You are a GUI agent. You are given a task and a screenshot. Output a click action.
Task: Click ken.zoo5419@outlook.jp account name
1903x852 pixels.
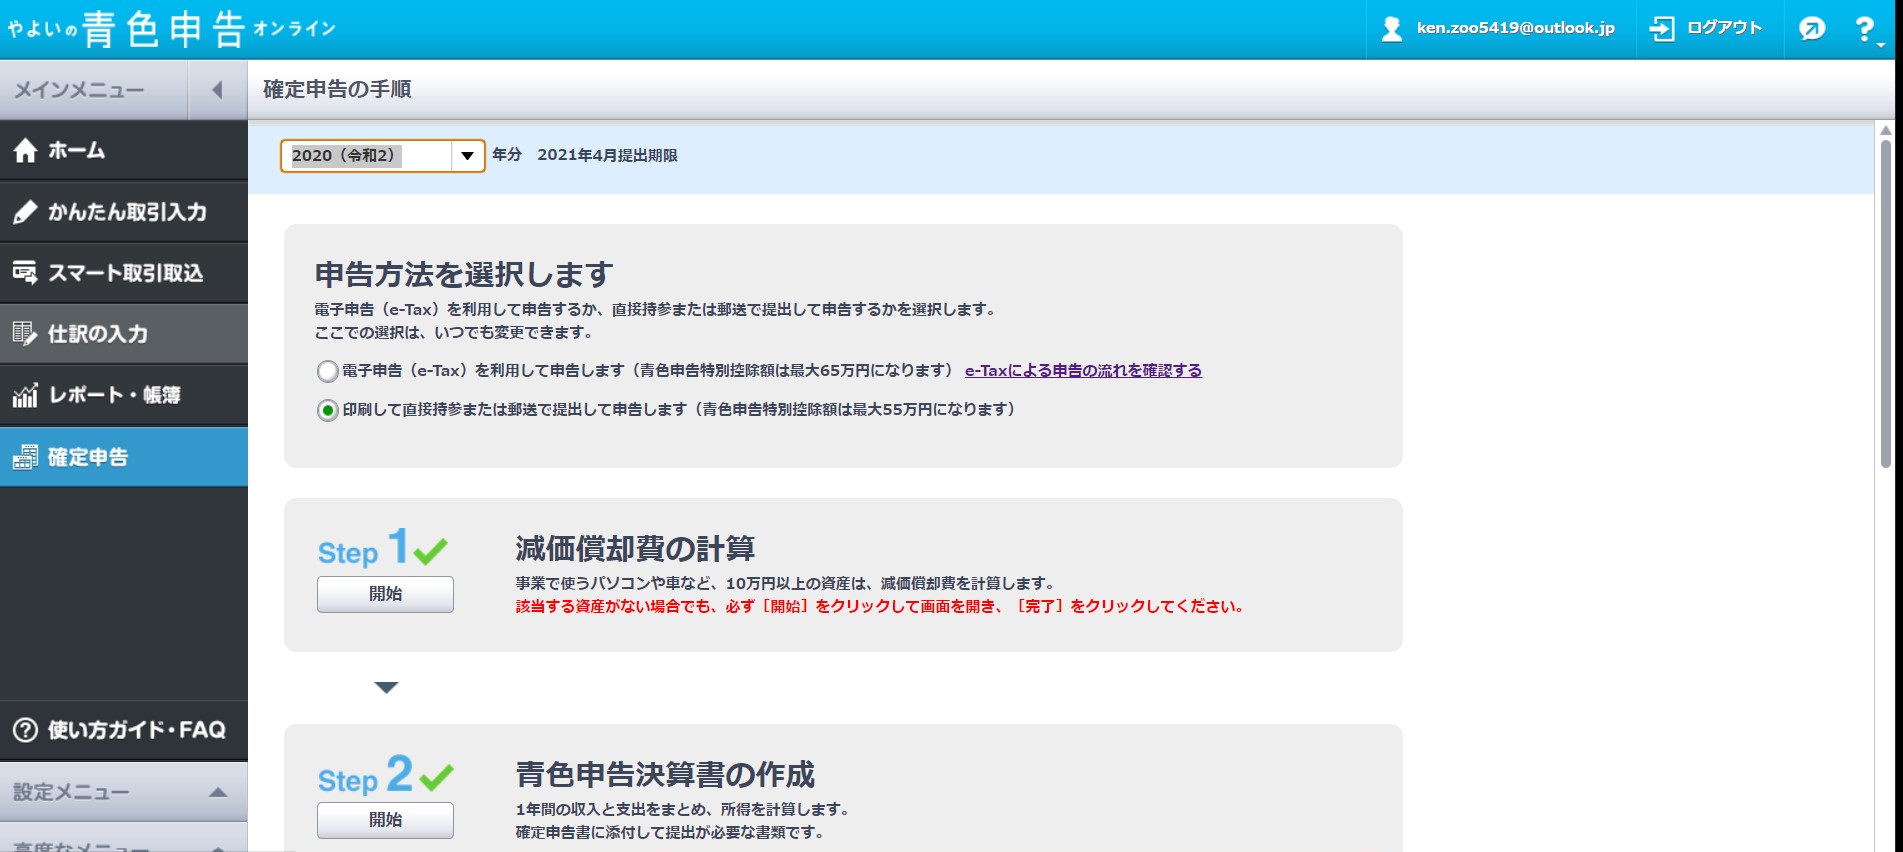click(1515, 28)
